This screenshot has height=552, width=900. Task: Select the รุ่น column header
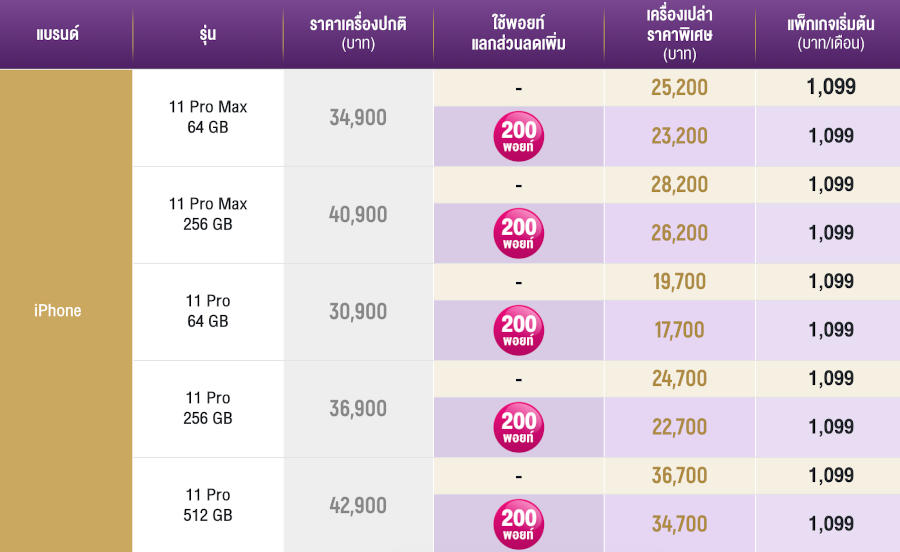coord(208,35)
